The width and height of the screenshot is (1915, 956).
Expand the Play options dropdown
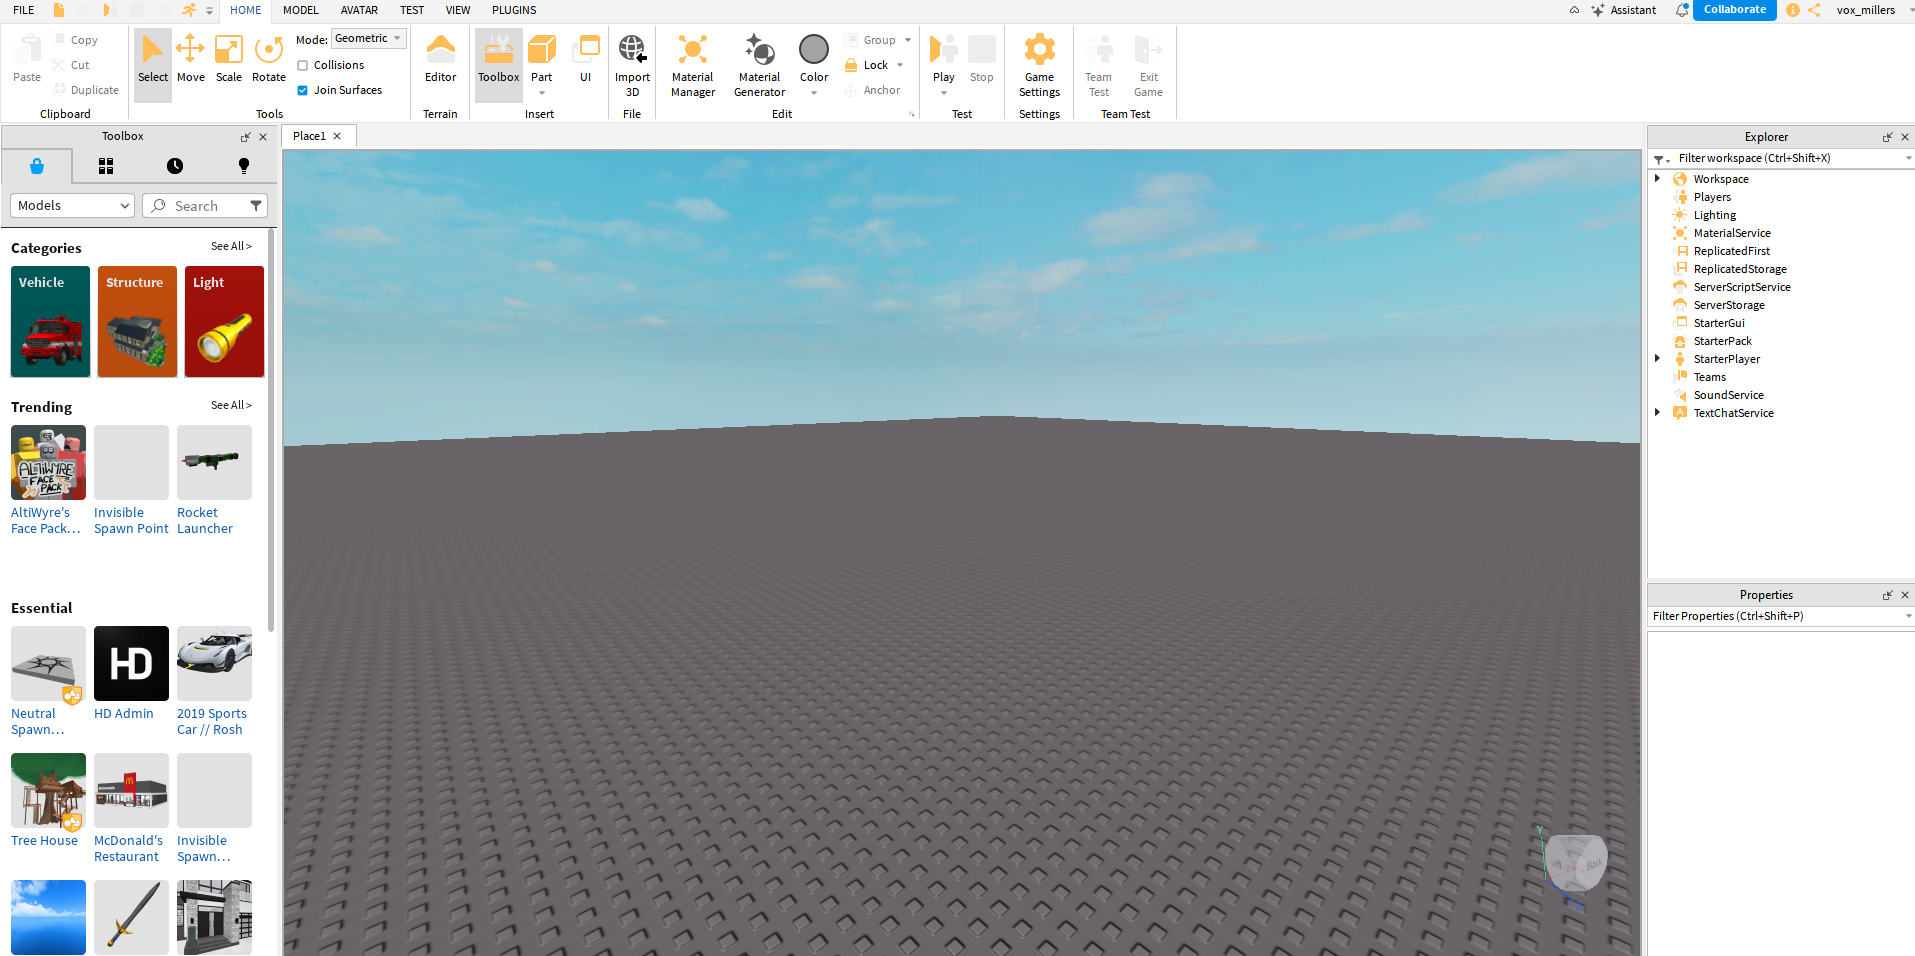coord(943,93)
